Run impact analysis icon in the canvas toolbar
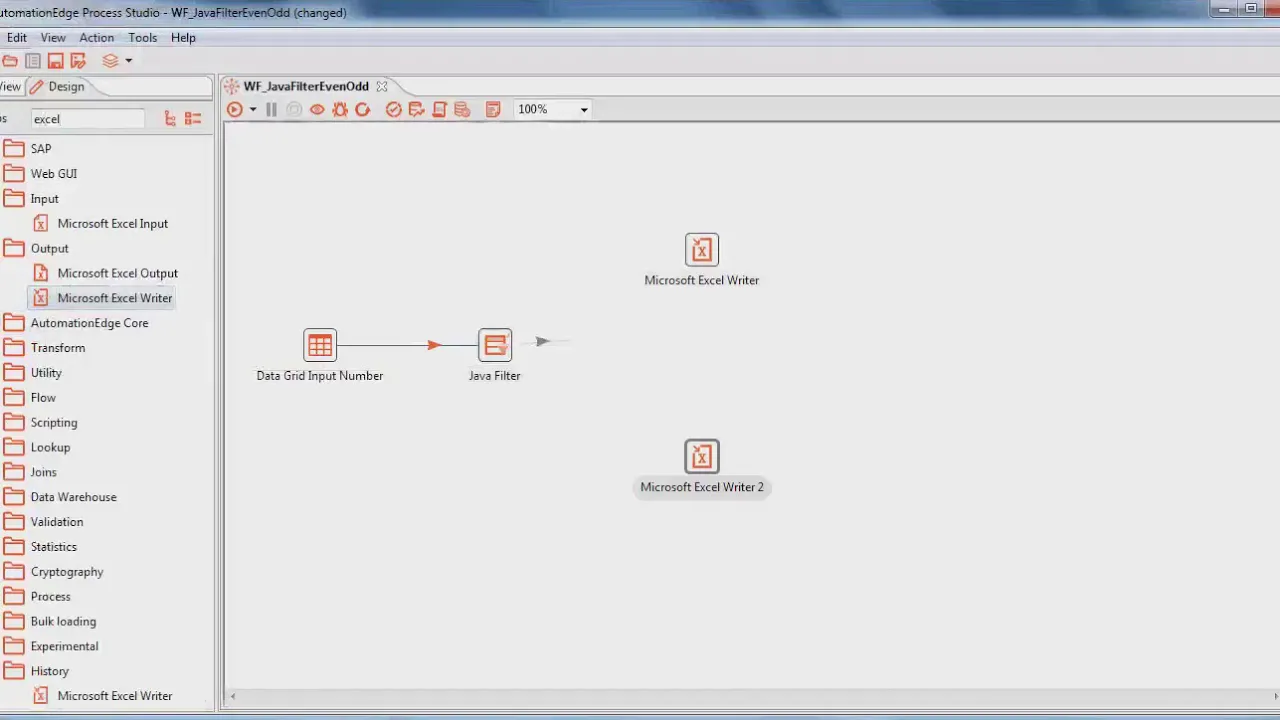 pos(416,109)
